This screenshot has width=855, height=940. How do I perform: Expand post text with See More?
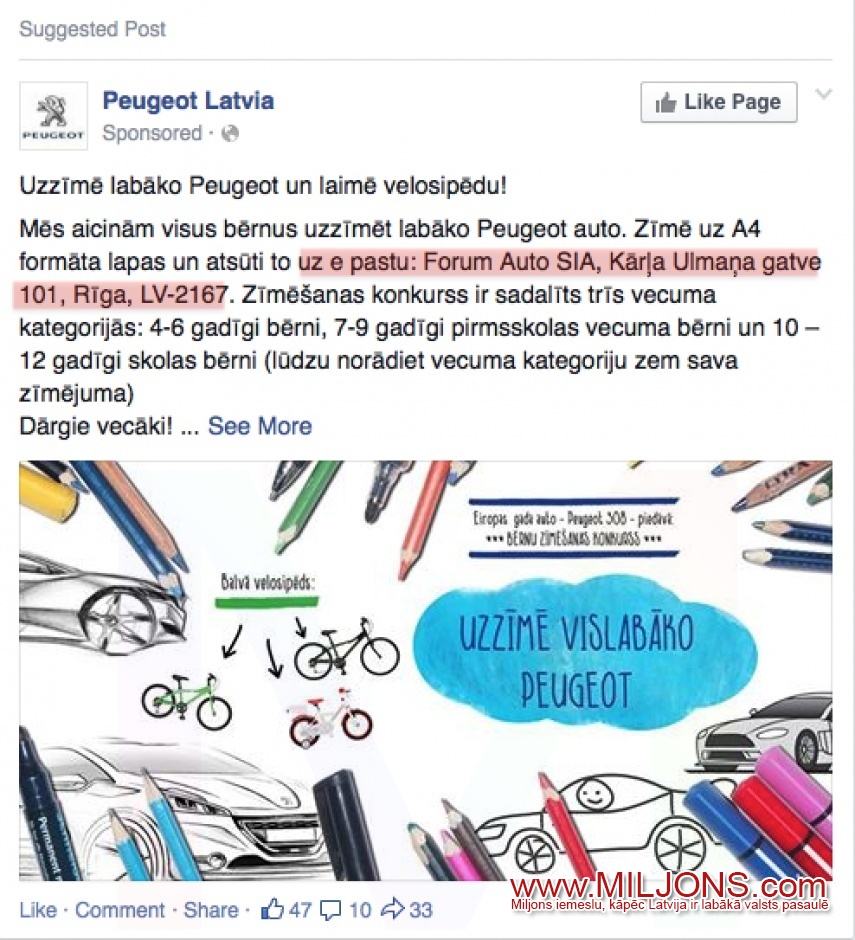260,426
